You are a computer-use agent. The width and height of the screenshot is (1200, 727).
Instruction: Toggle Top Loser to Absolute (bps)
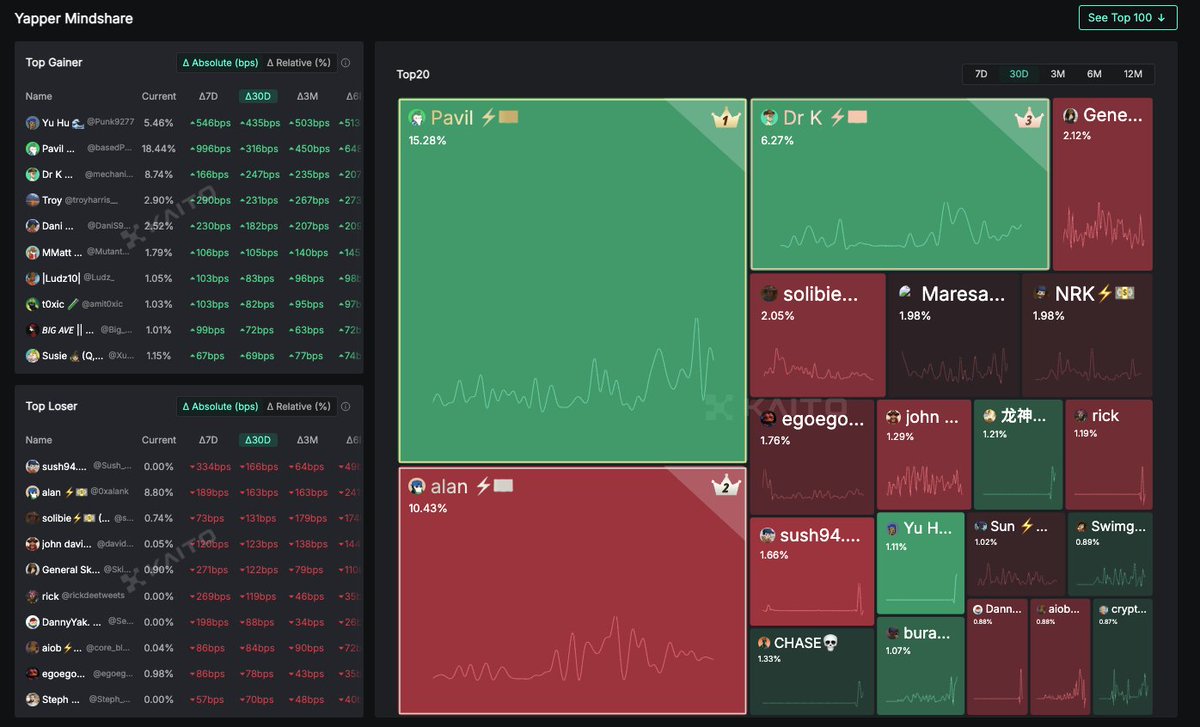(x=220, y=407)
